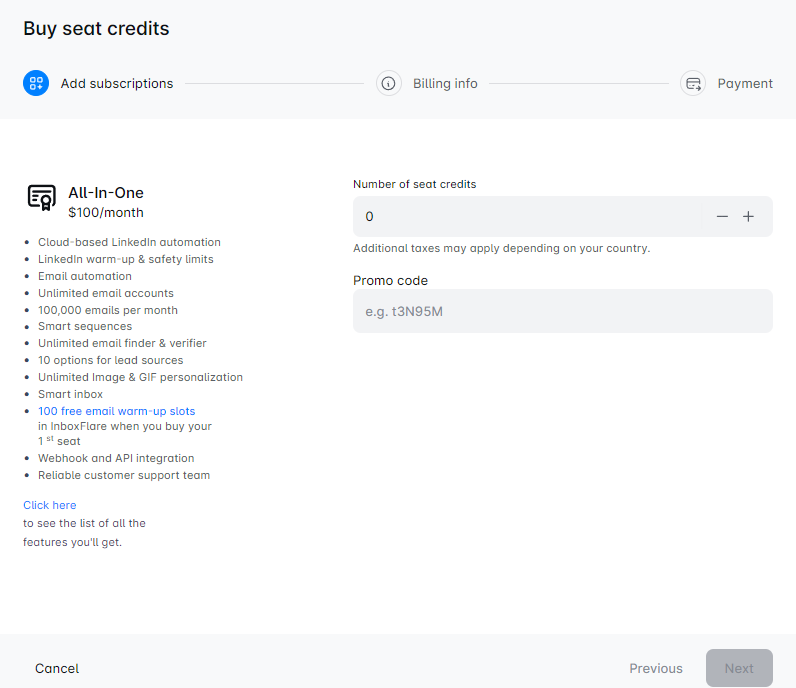Click the All-In-One plan title
Screen dimensions: 796x688
[x=106, y=193]
